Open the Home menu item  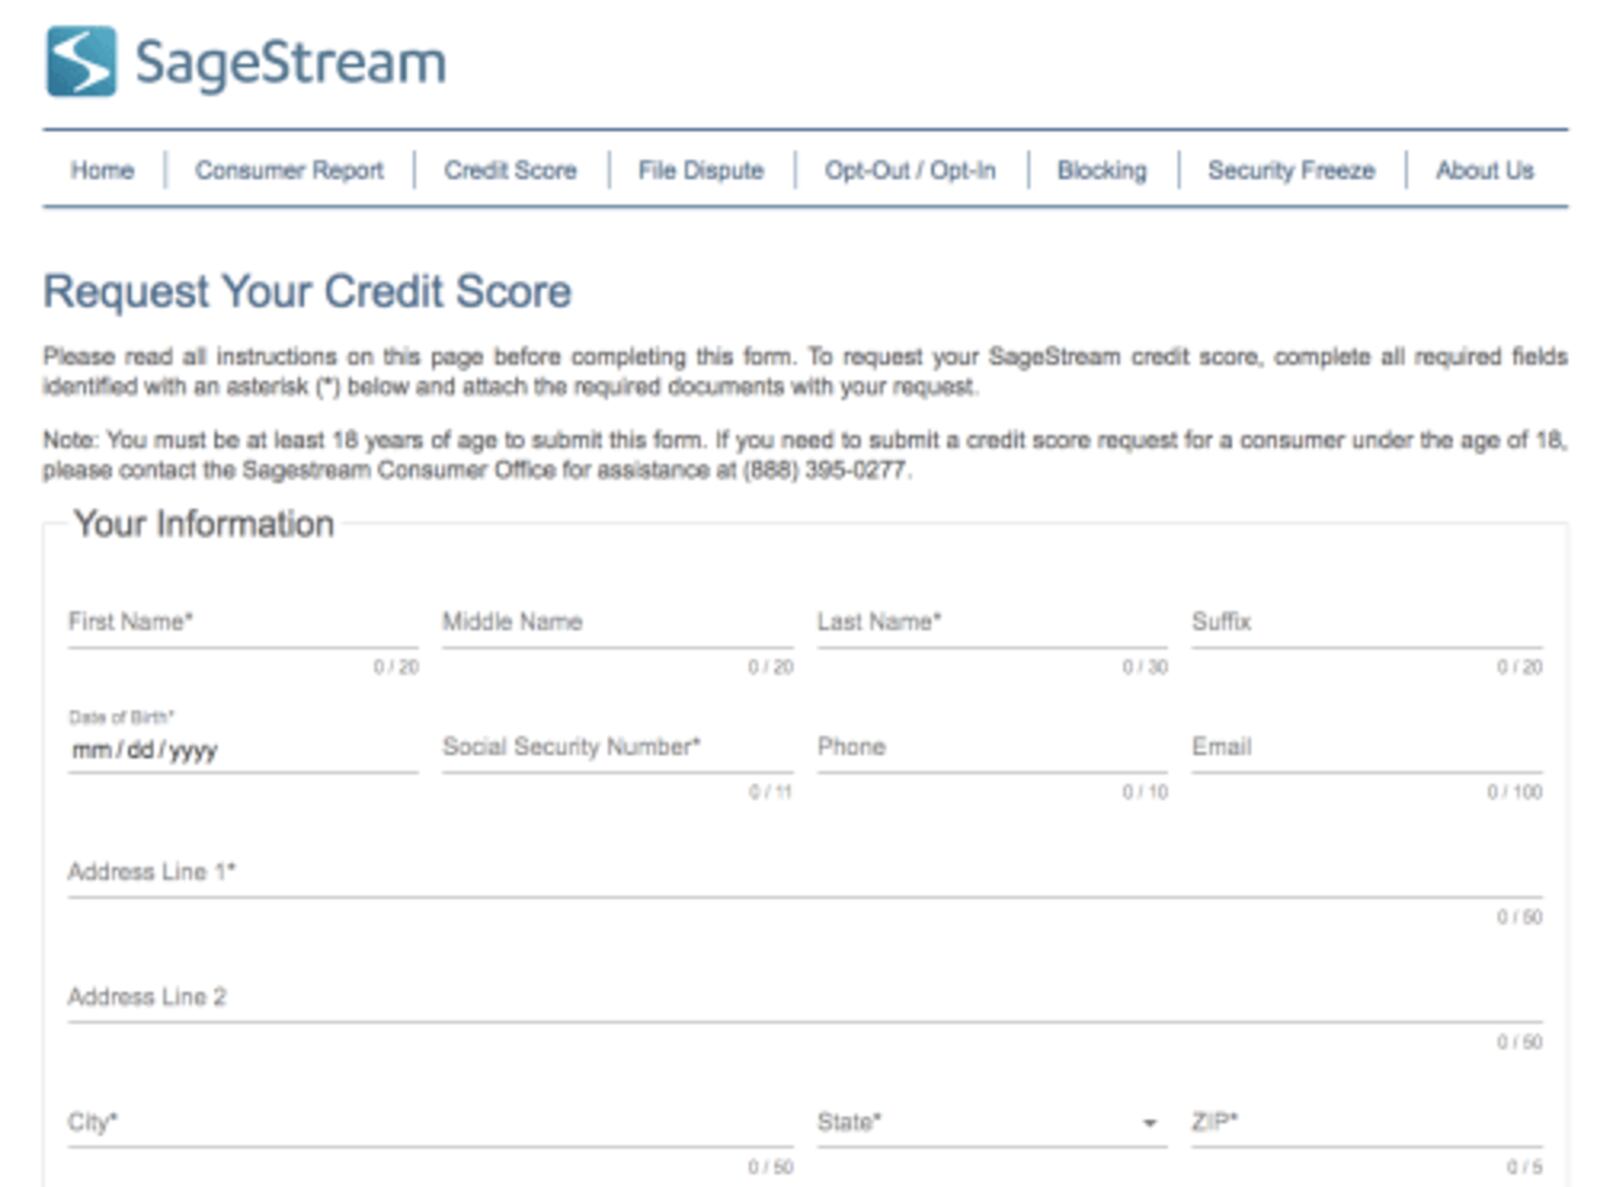pyautogui.click(x=102, y=170)
